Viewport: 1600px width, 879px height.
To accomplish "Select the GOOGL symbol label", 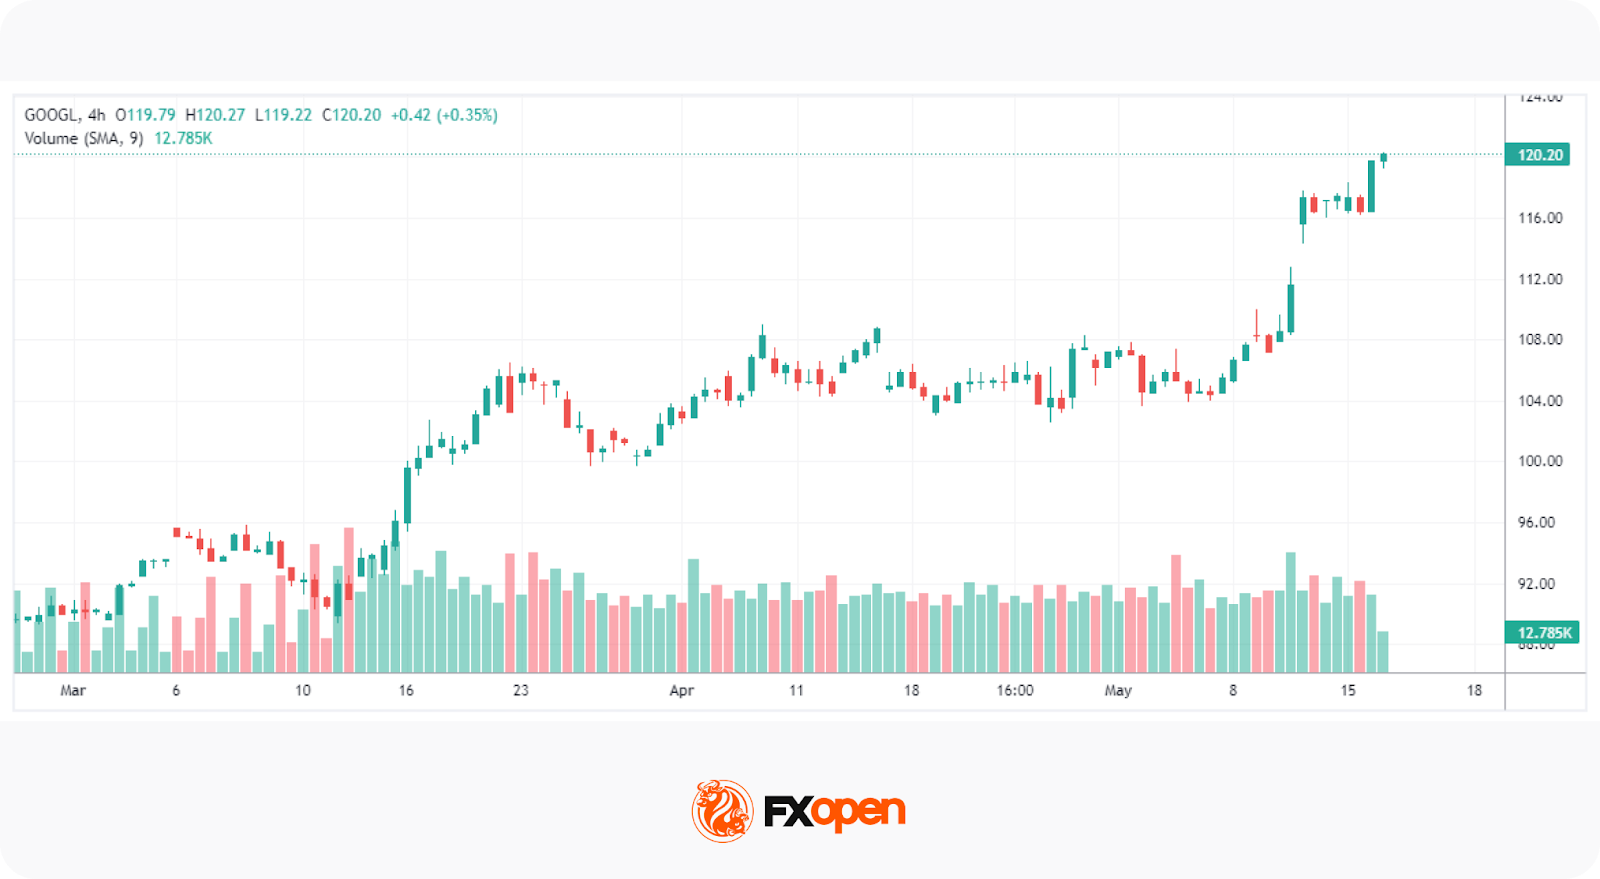I will 50,115.
